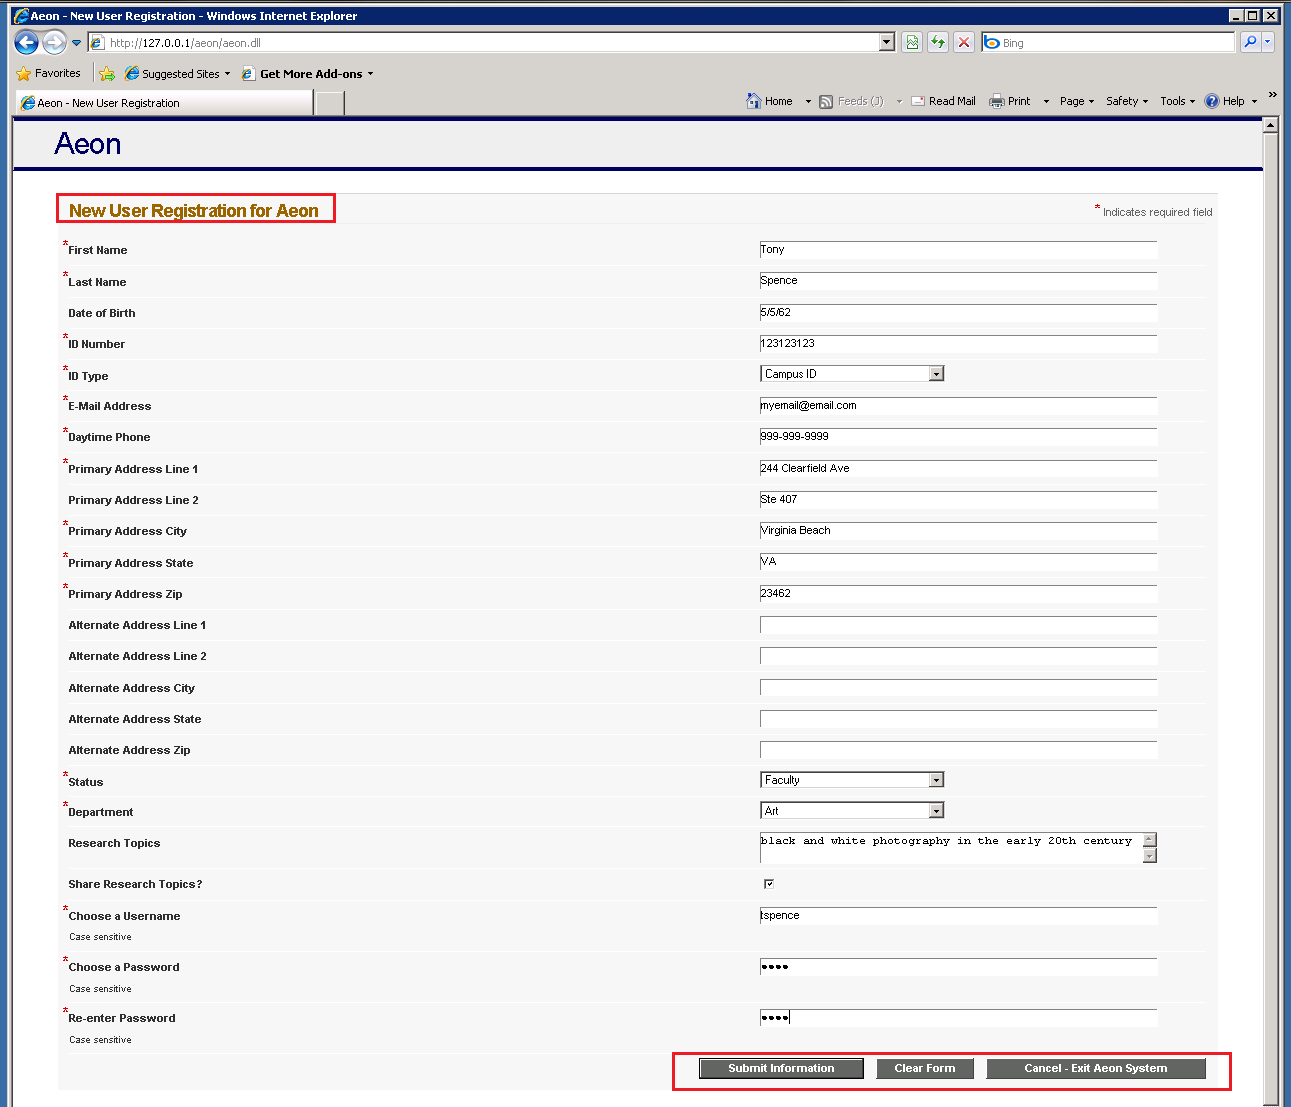Click the Stop loading icon
Image resolution: width=1291 pixels, height=1107 pixels.
(x=963, y=42)
